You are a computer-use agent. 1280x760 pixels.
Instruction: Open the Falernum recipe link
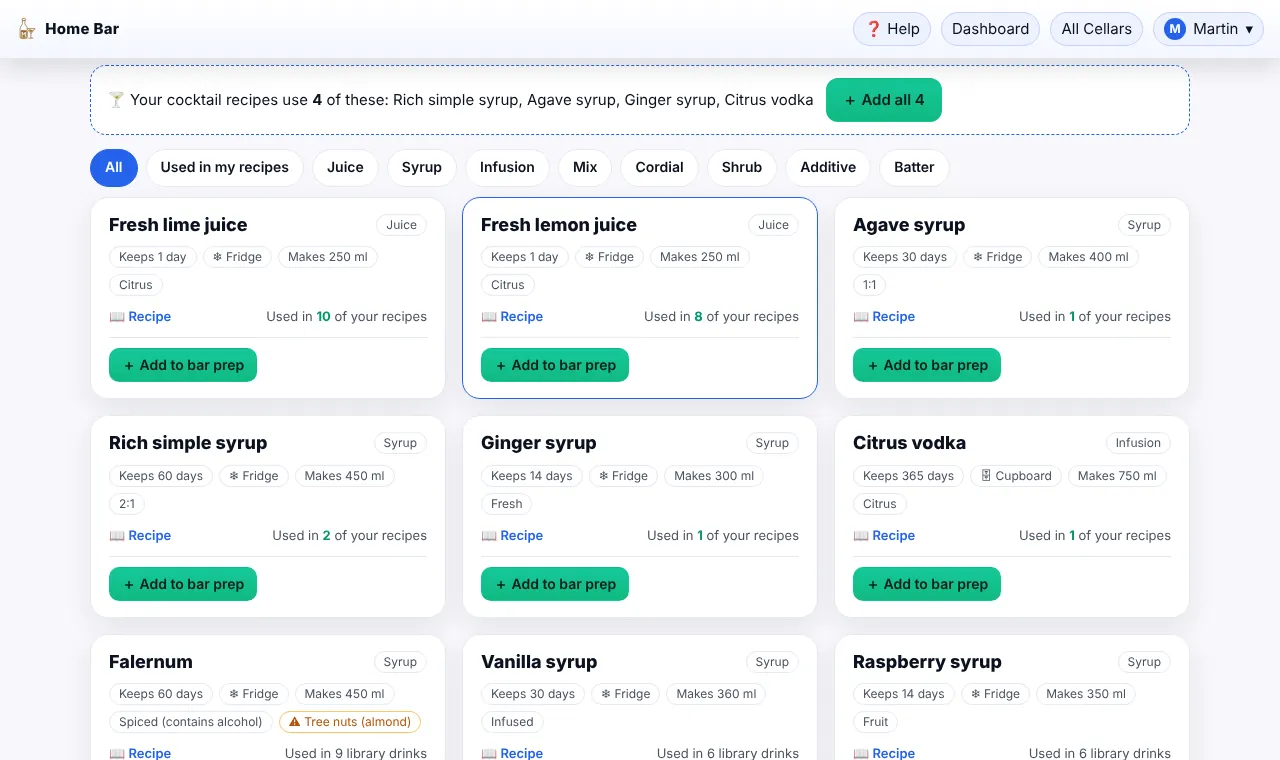point(140,753)
